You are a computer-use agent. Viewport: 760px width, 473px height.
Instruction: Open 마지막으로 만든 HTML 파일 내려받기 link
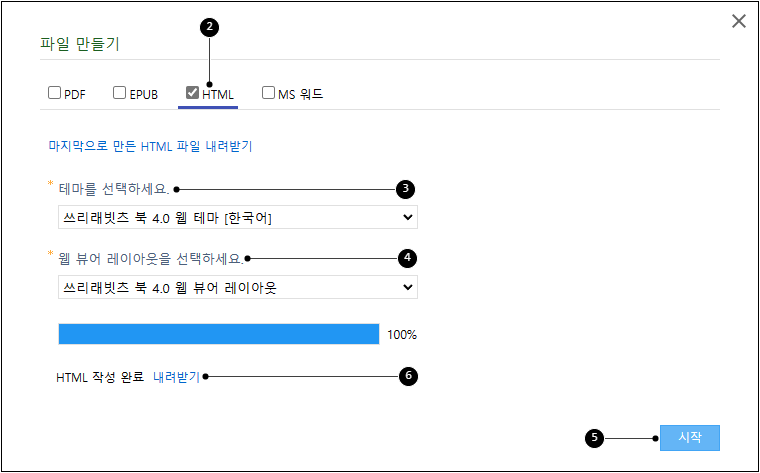[150, 146]
